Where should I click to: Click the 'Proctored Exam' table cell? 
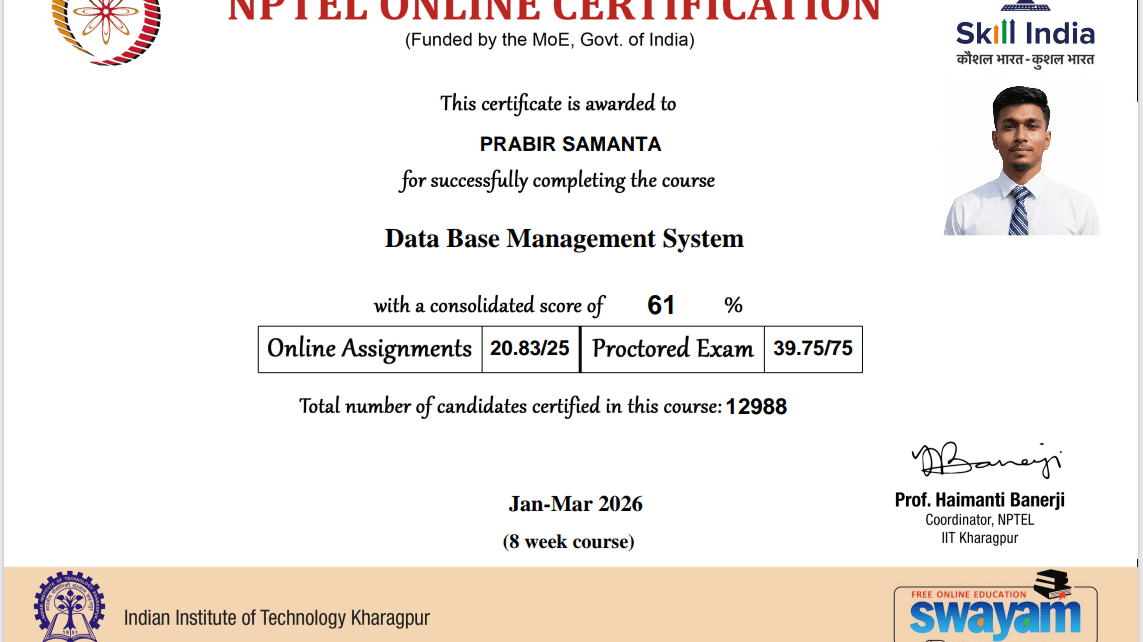tap(672, 349)
